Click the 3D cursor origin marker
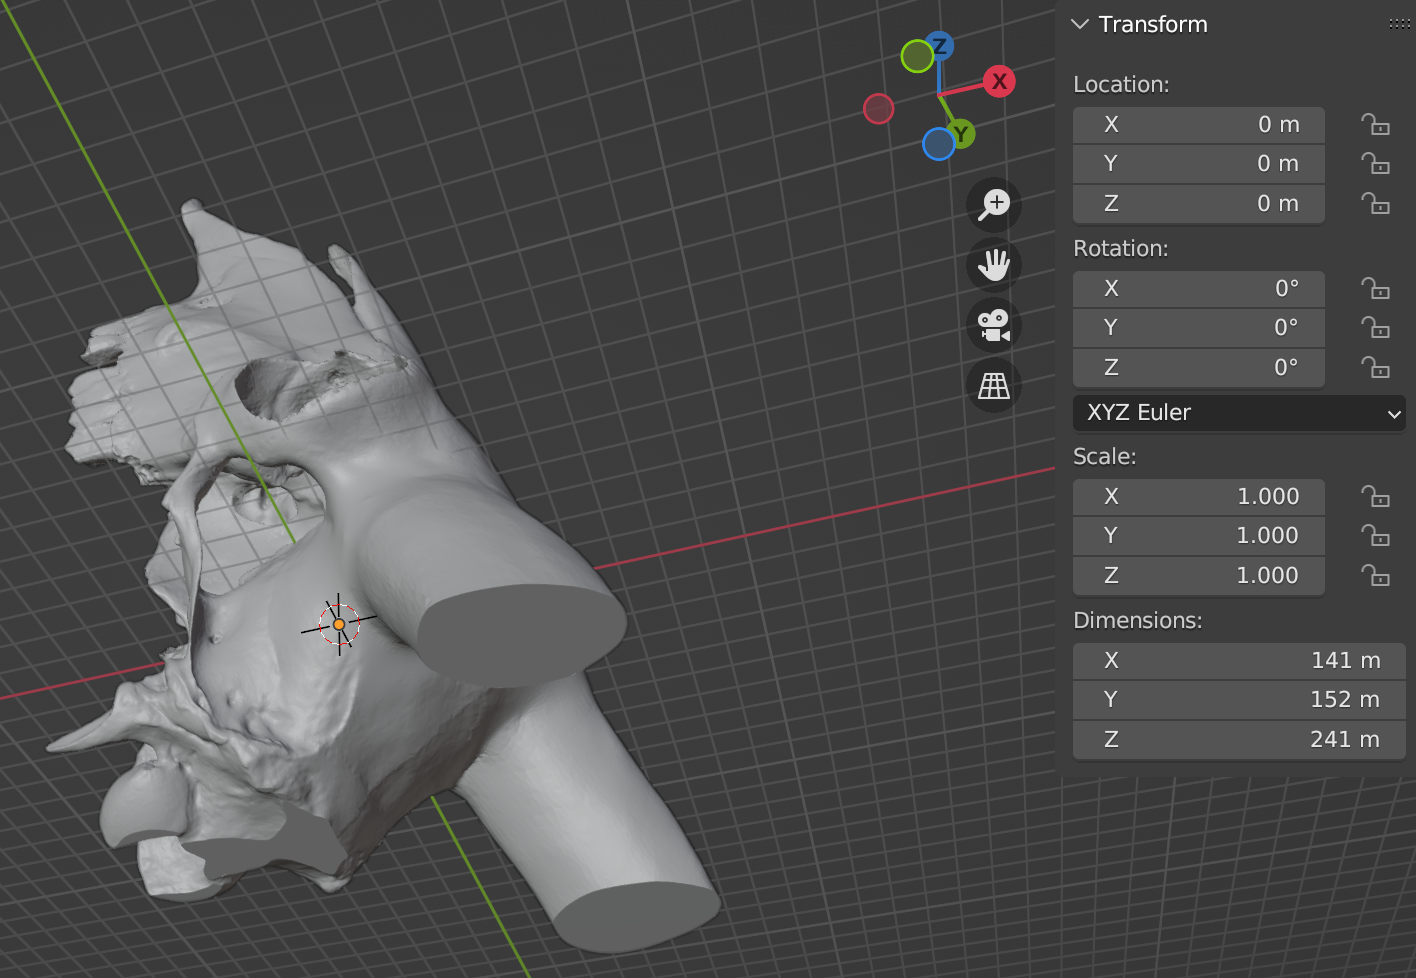Image resolution: width=1416 pixels, height=978 pixels. 339,624
